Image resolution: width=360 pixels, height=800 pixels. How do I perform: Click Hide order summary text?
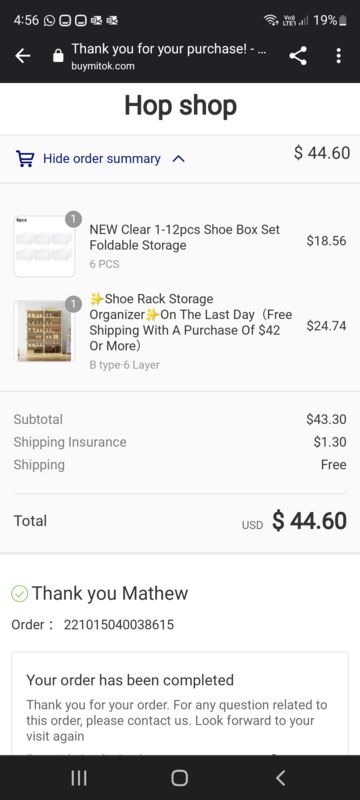pos(101,159)
